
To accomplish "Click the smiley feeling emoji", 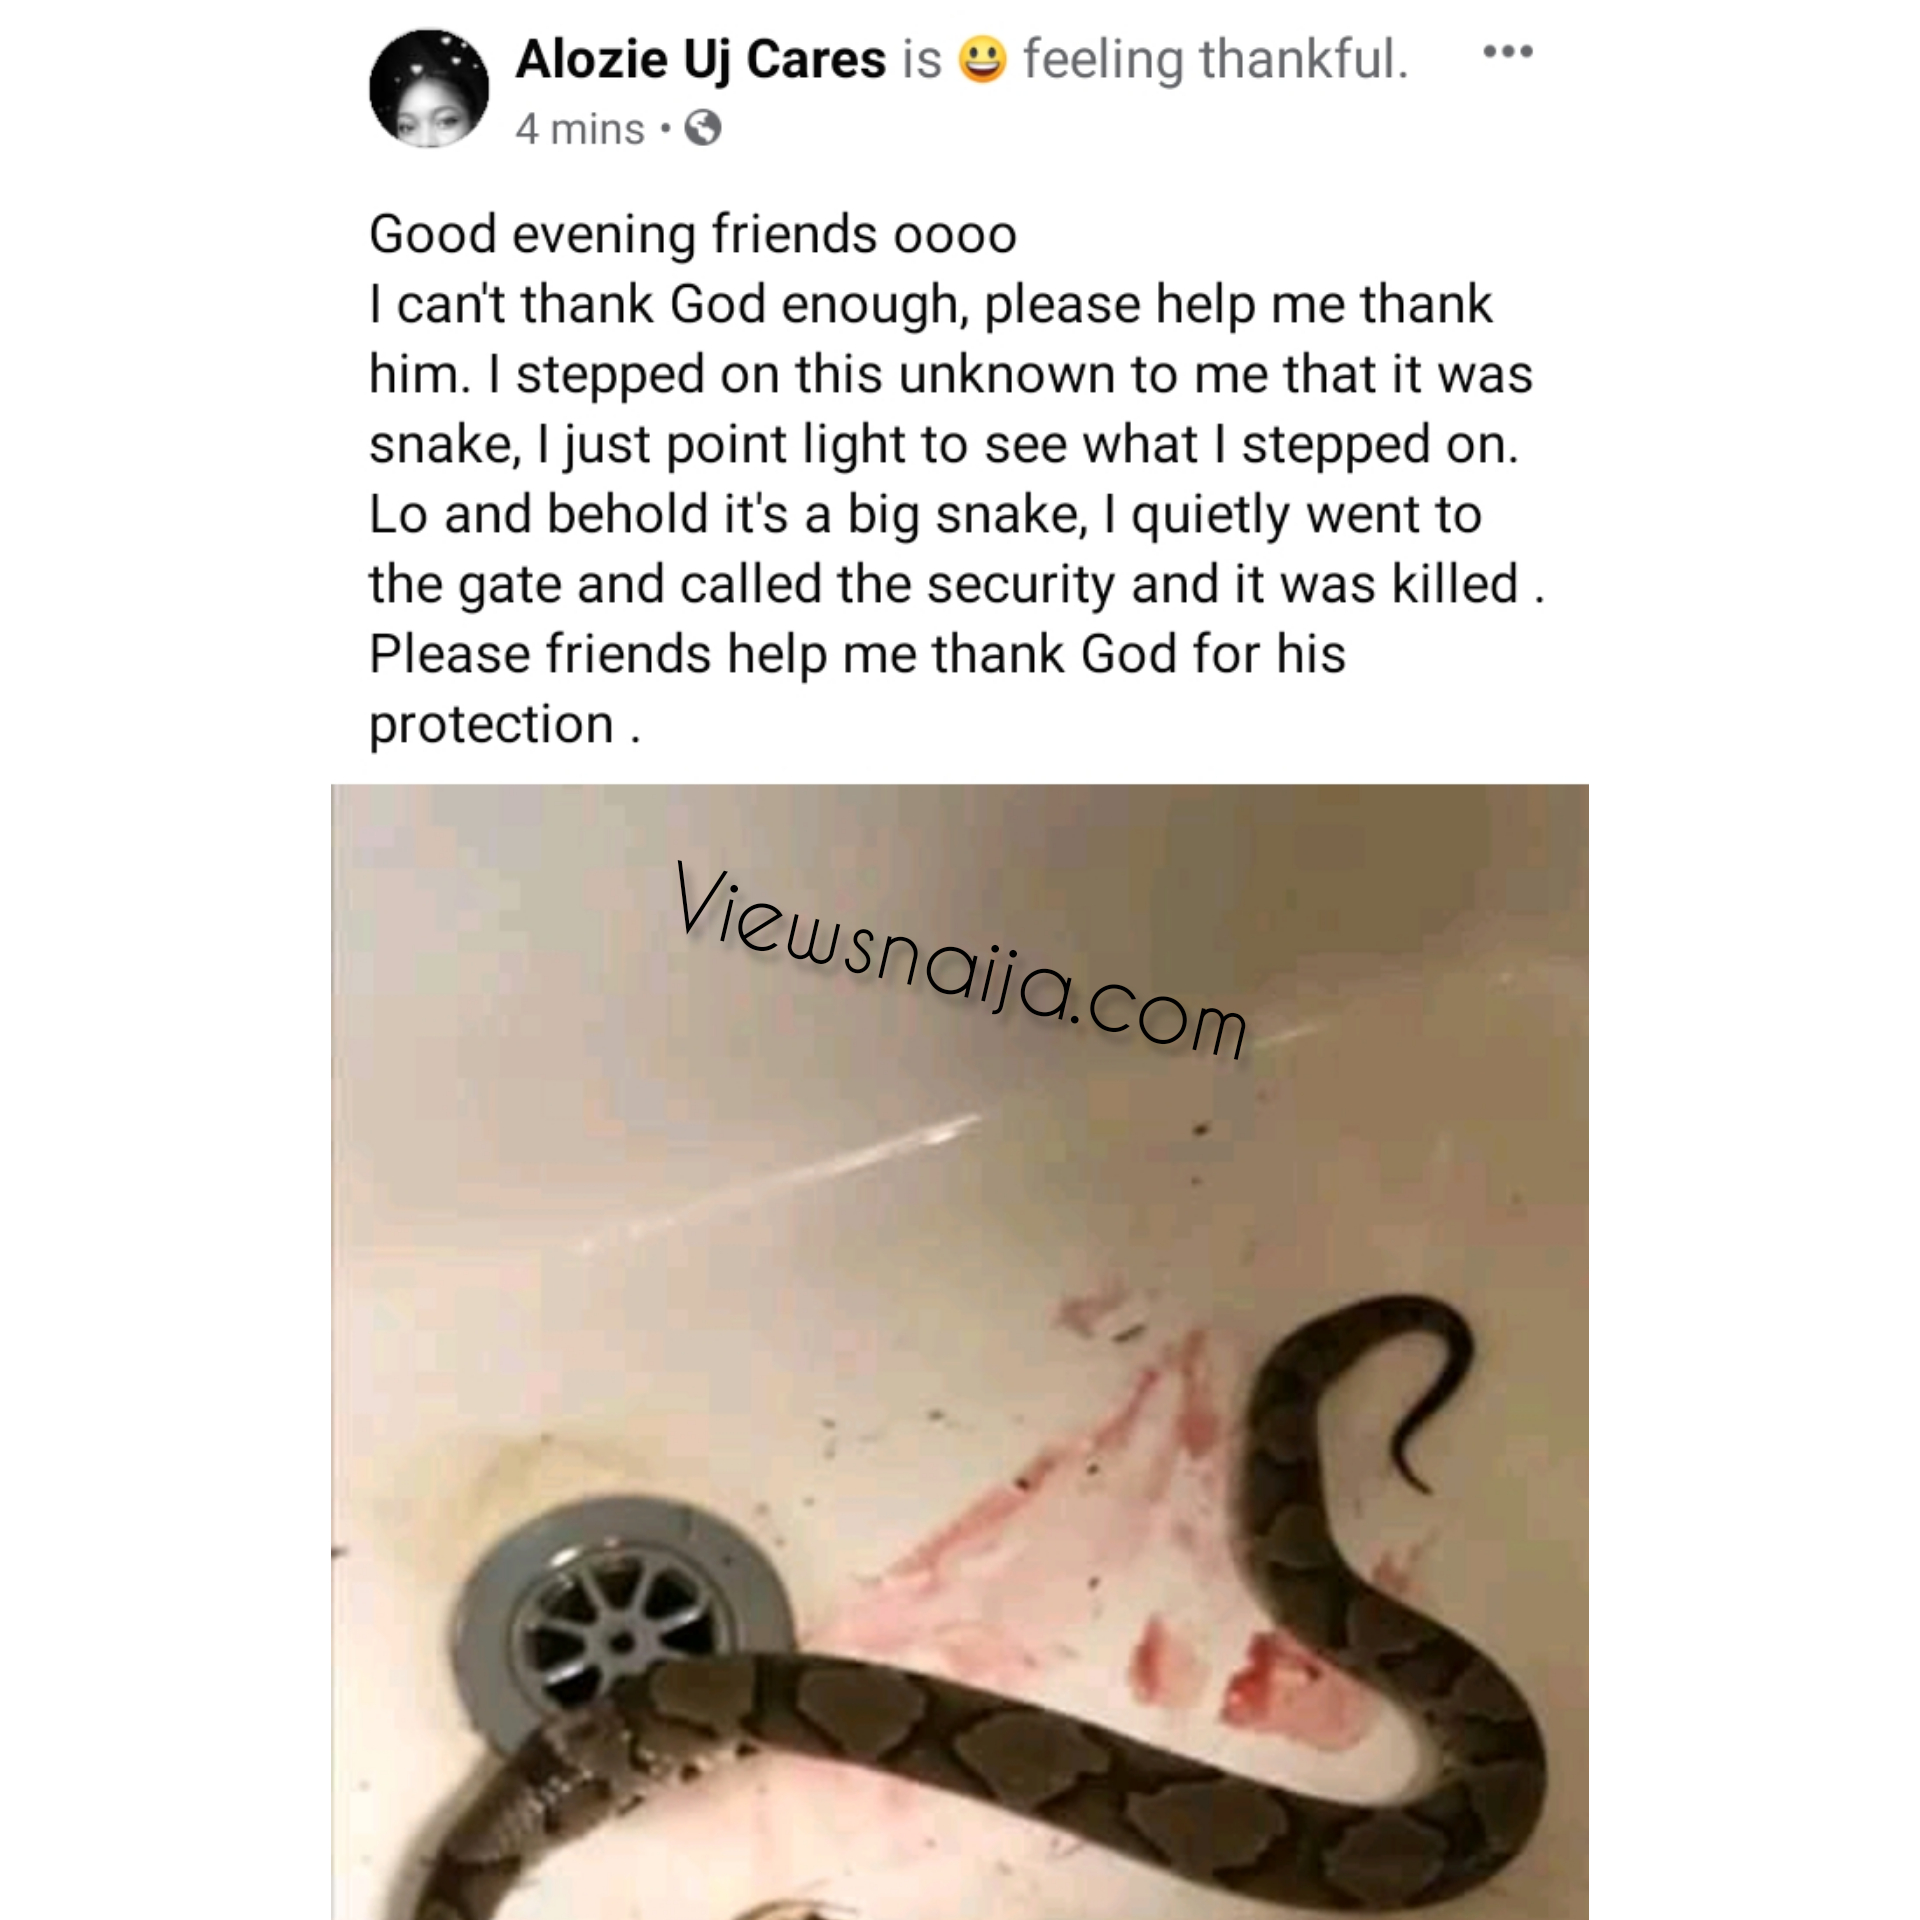I will pos(982,59).
